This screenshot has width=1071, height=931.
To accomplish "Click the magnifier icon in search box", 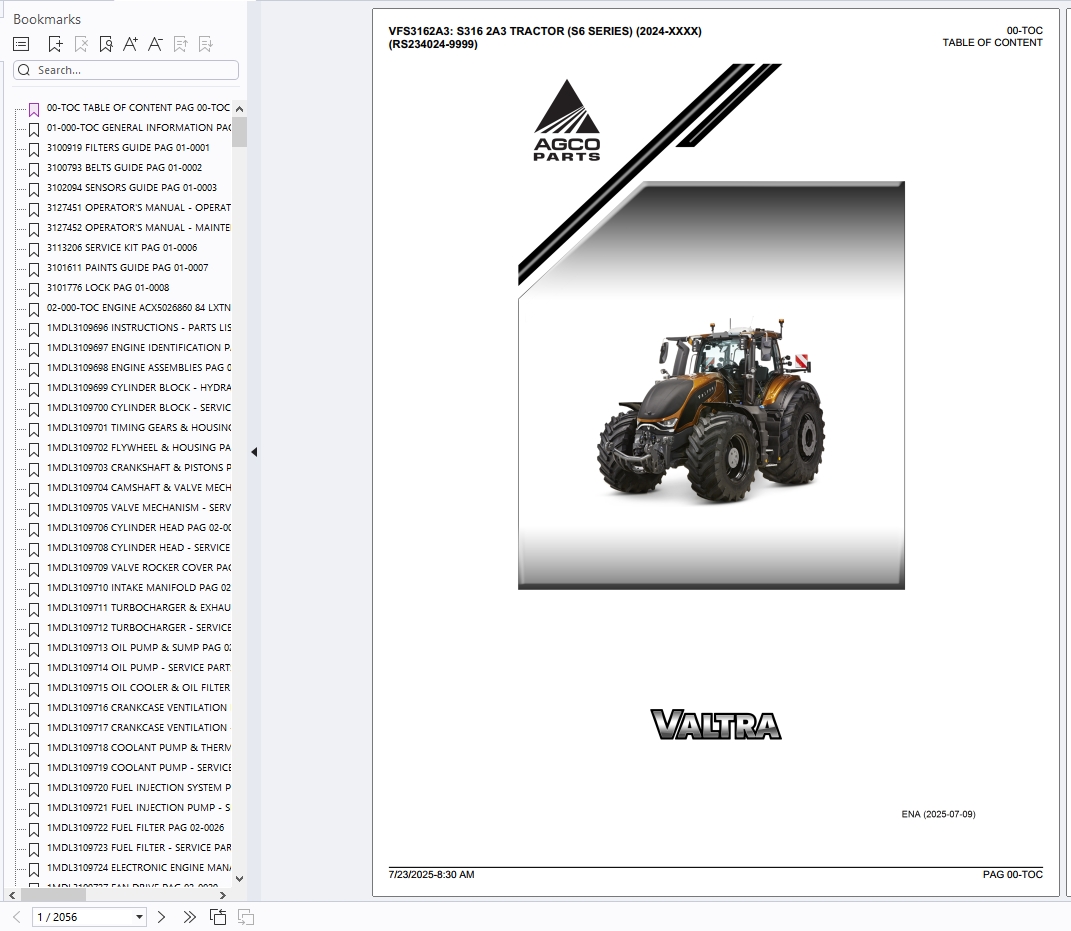I will click(x=24, y=70).
